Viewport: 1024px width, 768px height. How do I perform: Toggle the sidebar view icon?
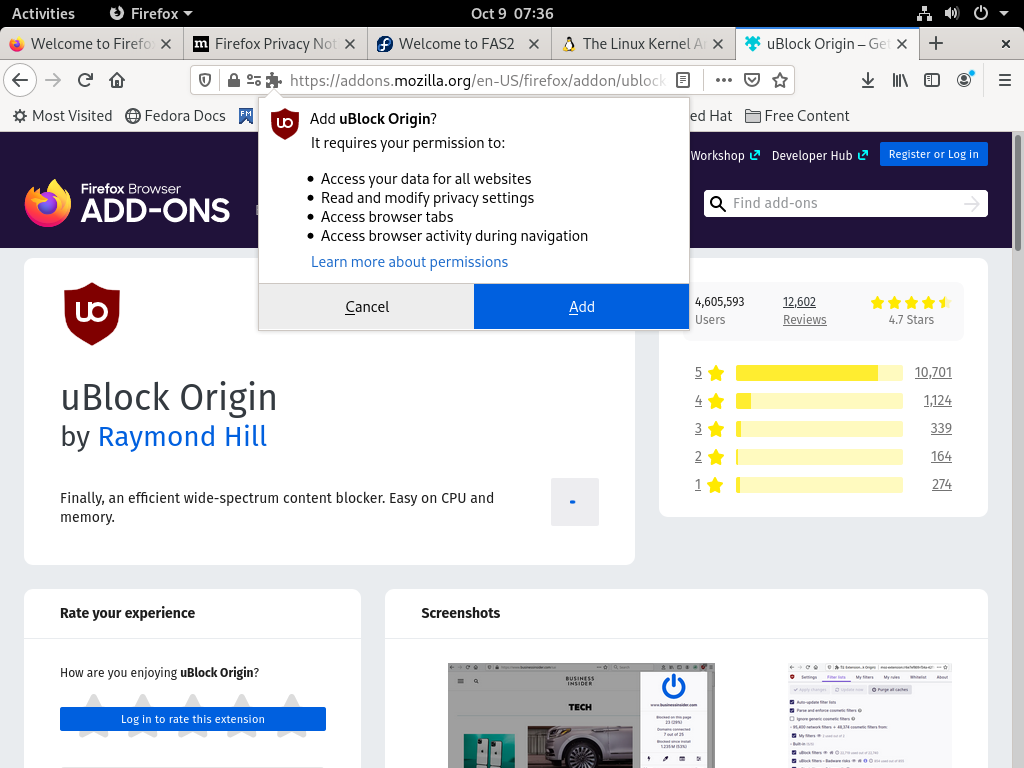(x=932, y=80)
